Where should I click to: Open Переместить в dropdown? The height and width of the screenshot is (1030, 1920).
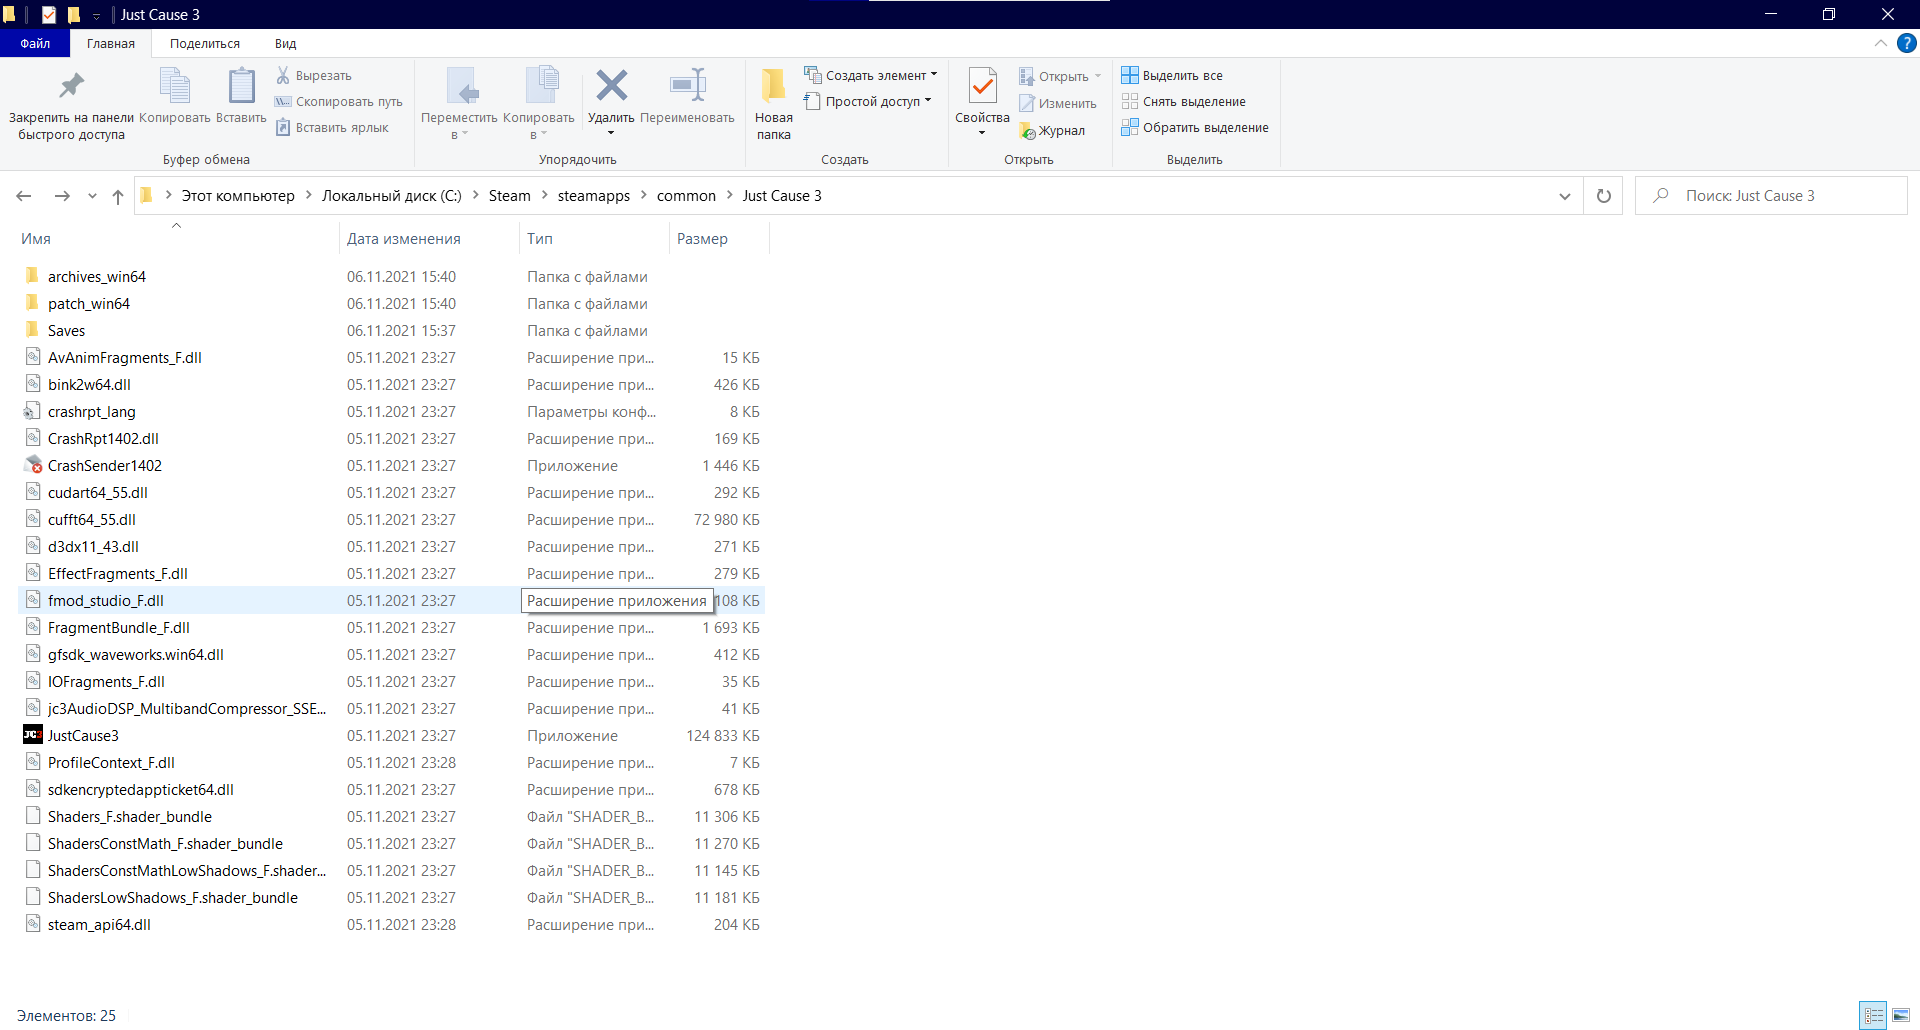[x=459, y=104]
